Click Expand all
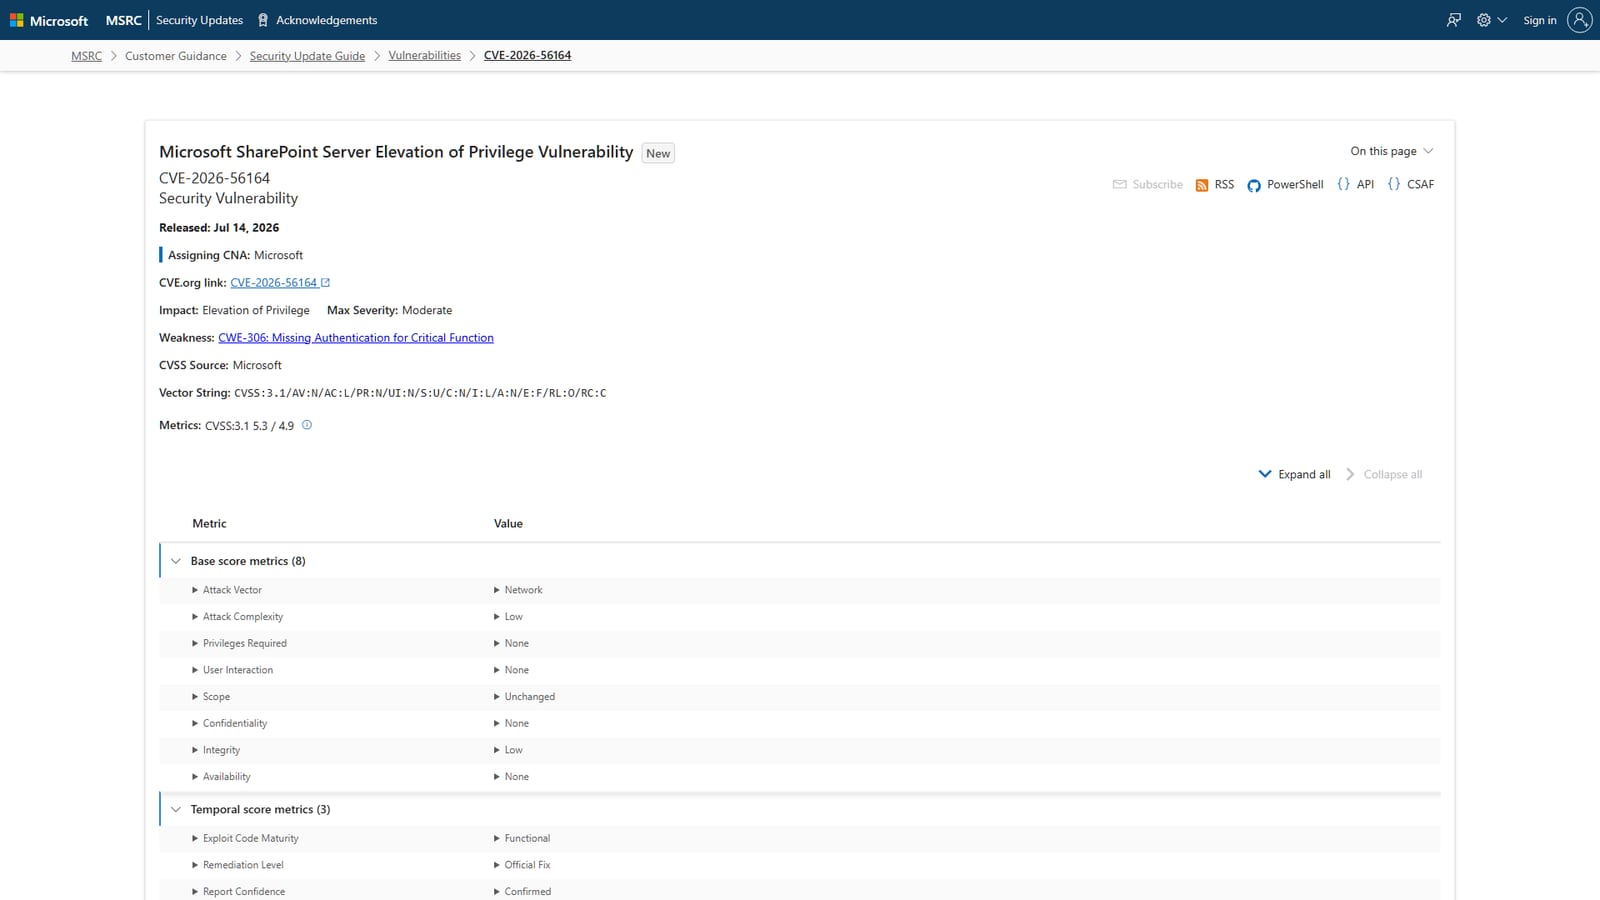1600x900 pixels. pyautogui.click(x=1294, y=474)
